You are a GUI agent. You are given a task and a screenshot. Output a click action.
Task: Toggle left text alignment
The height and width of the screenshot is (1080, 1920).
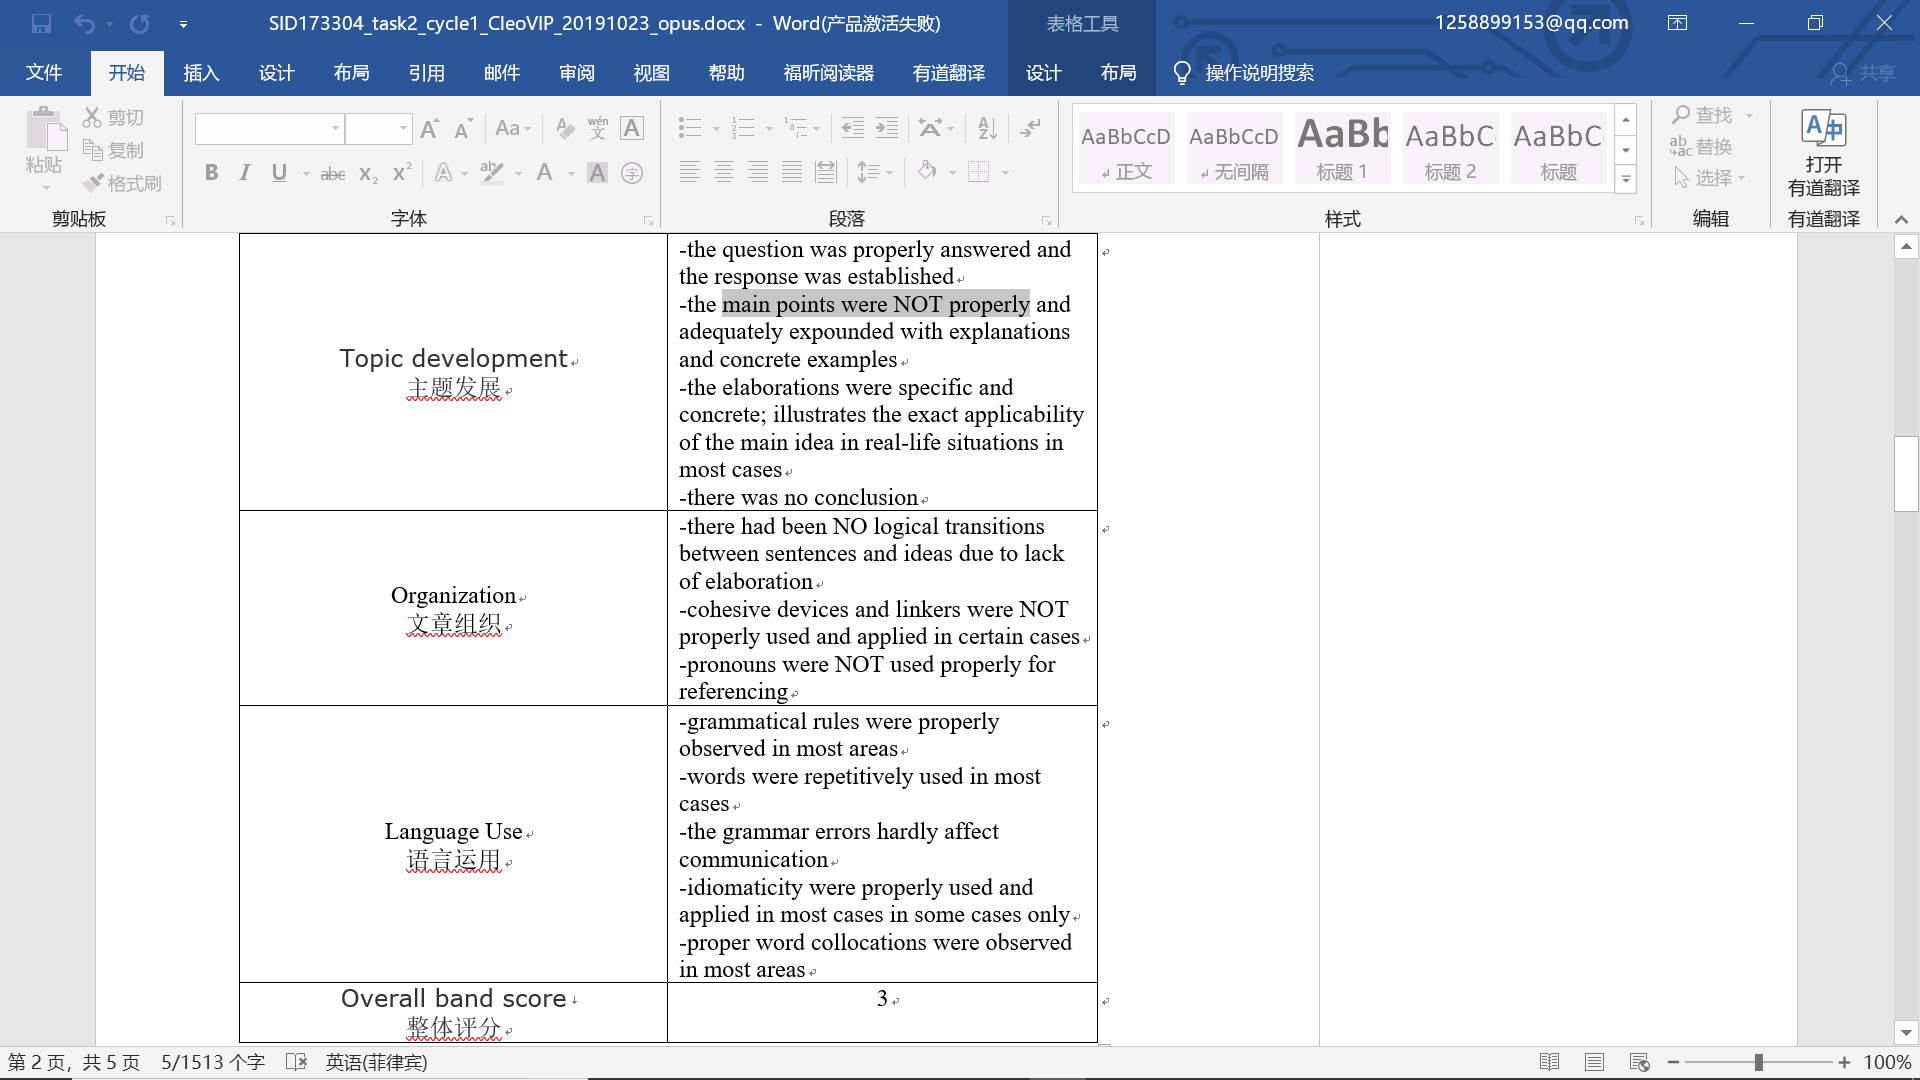[690, 172]
